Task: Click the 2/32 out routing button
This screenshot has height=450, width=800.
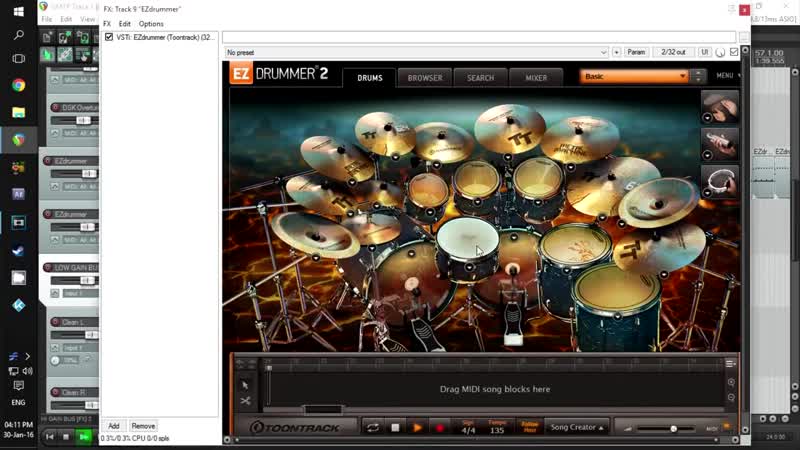Action: coord(673,53)
